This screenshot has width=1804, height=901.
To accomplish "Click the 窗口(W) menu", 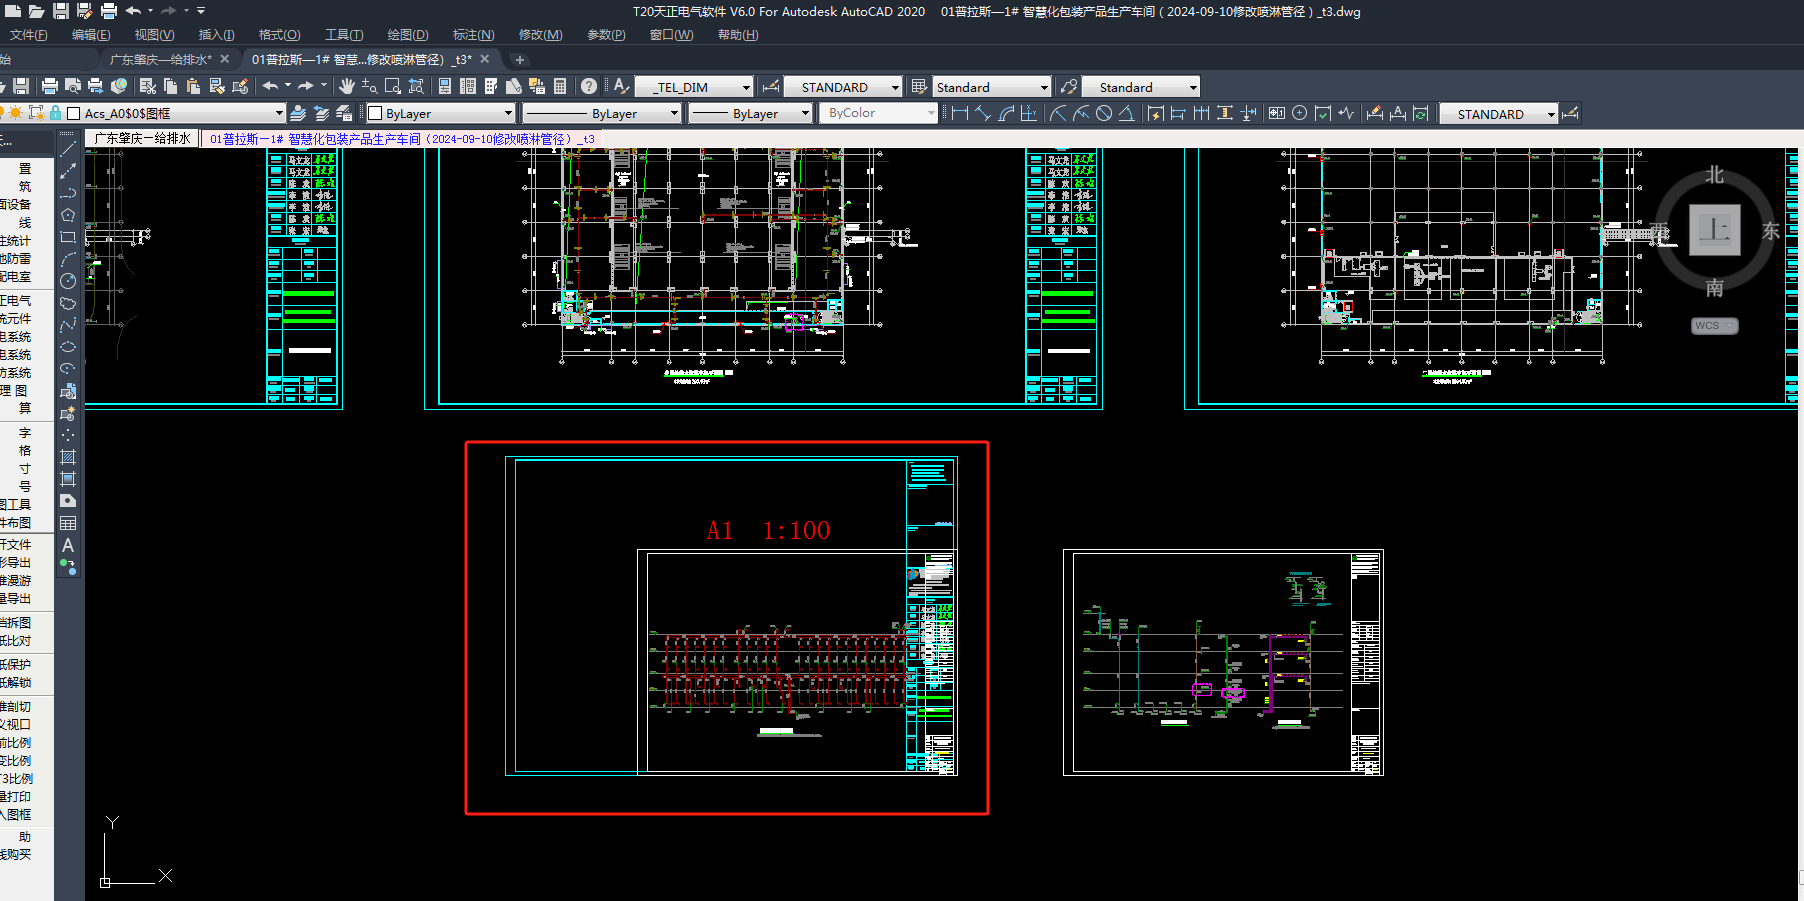I will (671, 35).
